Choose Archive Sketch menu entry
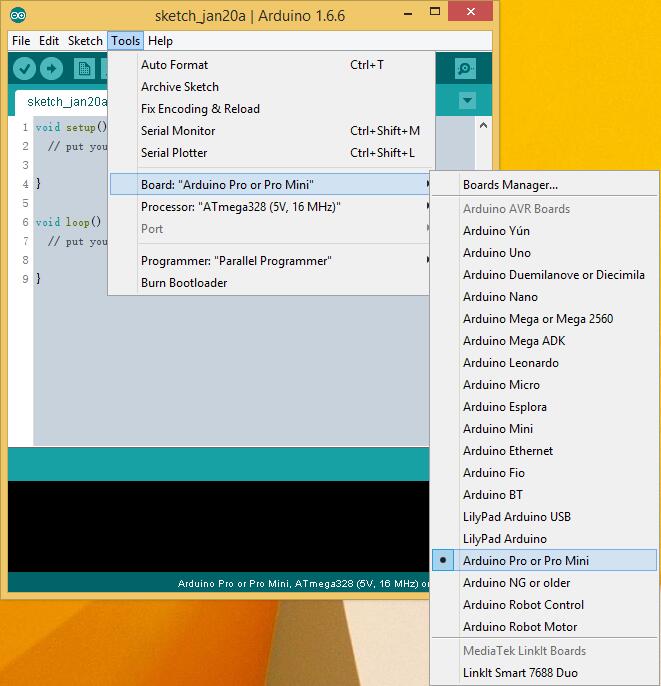661x686 pixels. click(x=271, y=87)
